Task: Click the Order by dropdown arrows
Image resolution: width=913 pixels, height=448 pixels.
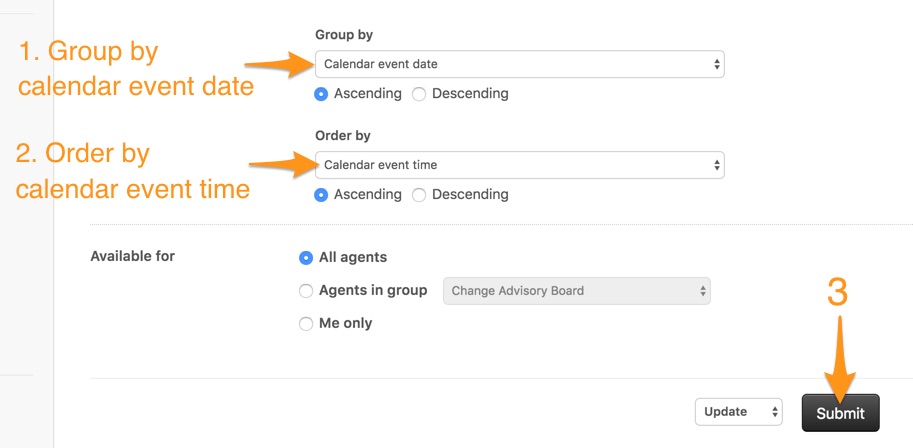Action: tap(717, 165)
